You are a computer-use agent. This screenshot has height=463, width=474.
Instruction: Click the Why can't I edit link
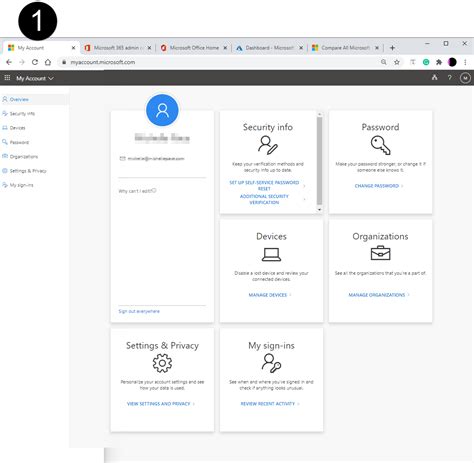click(137, 191)
